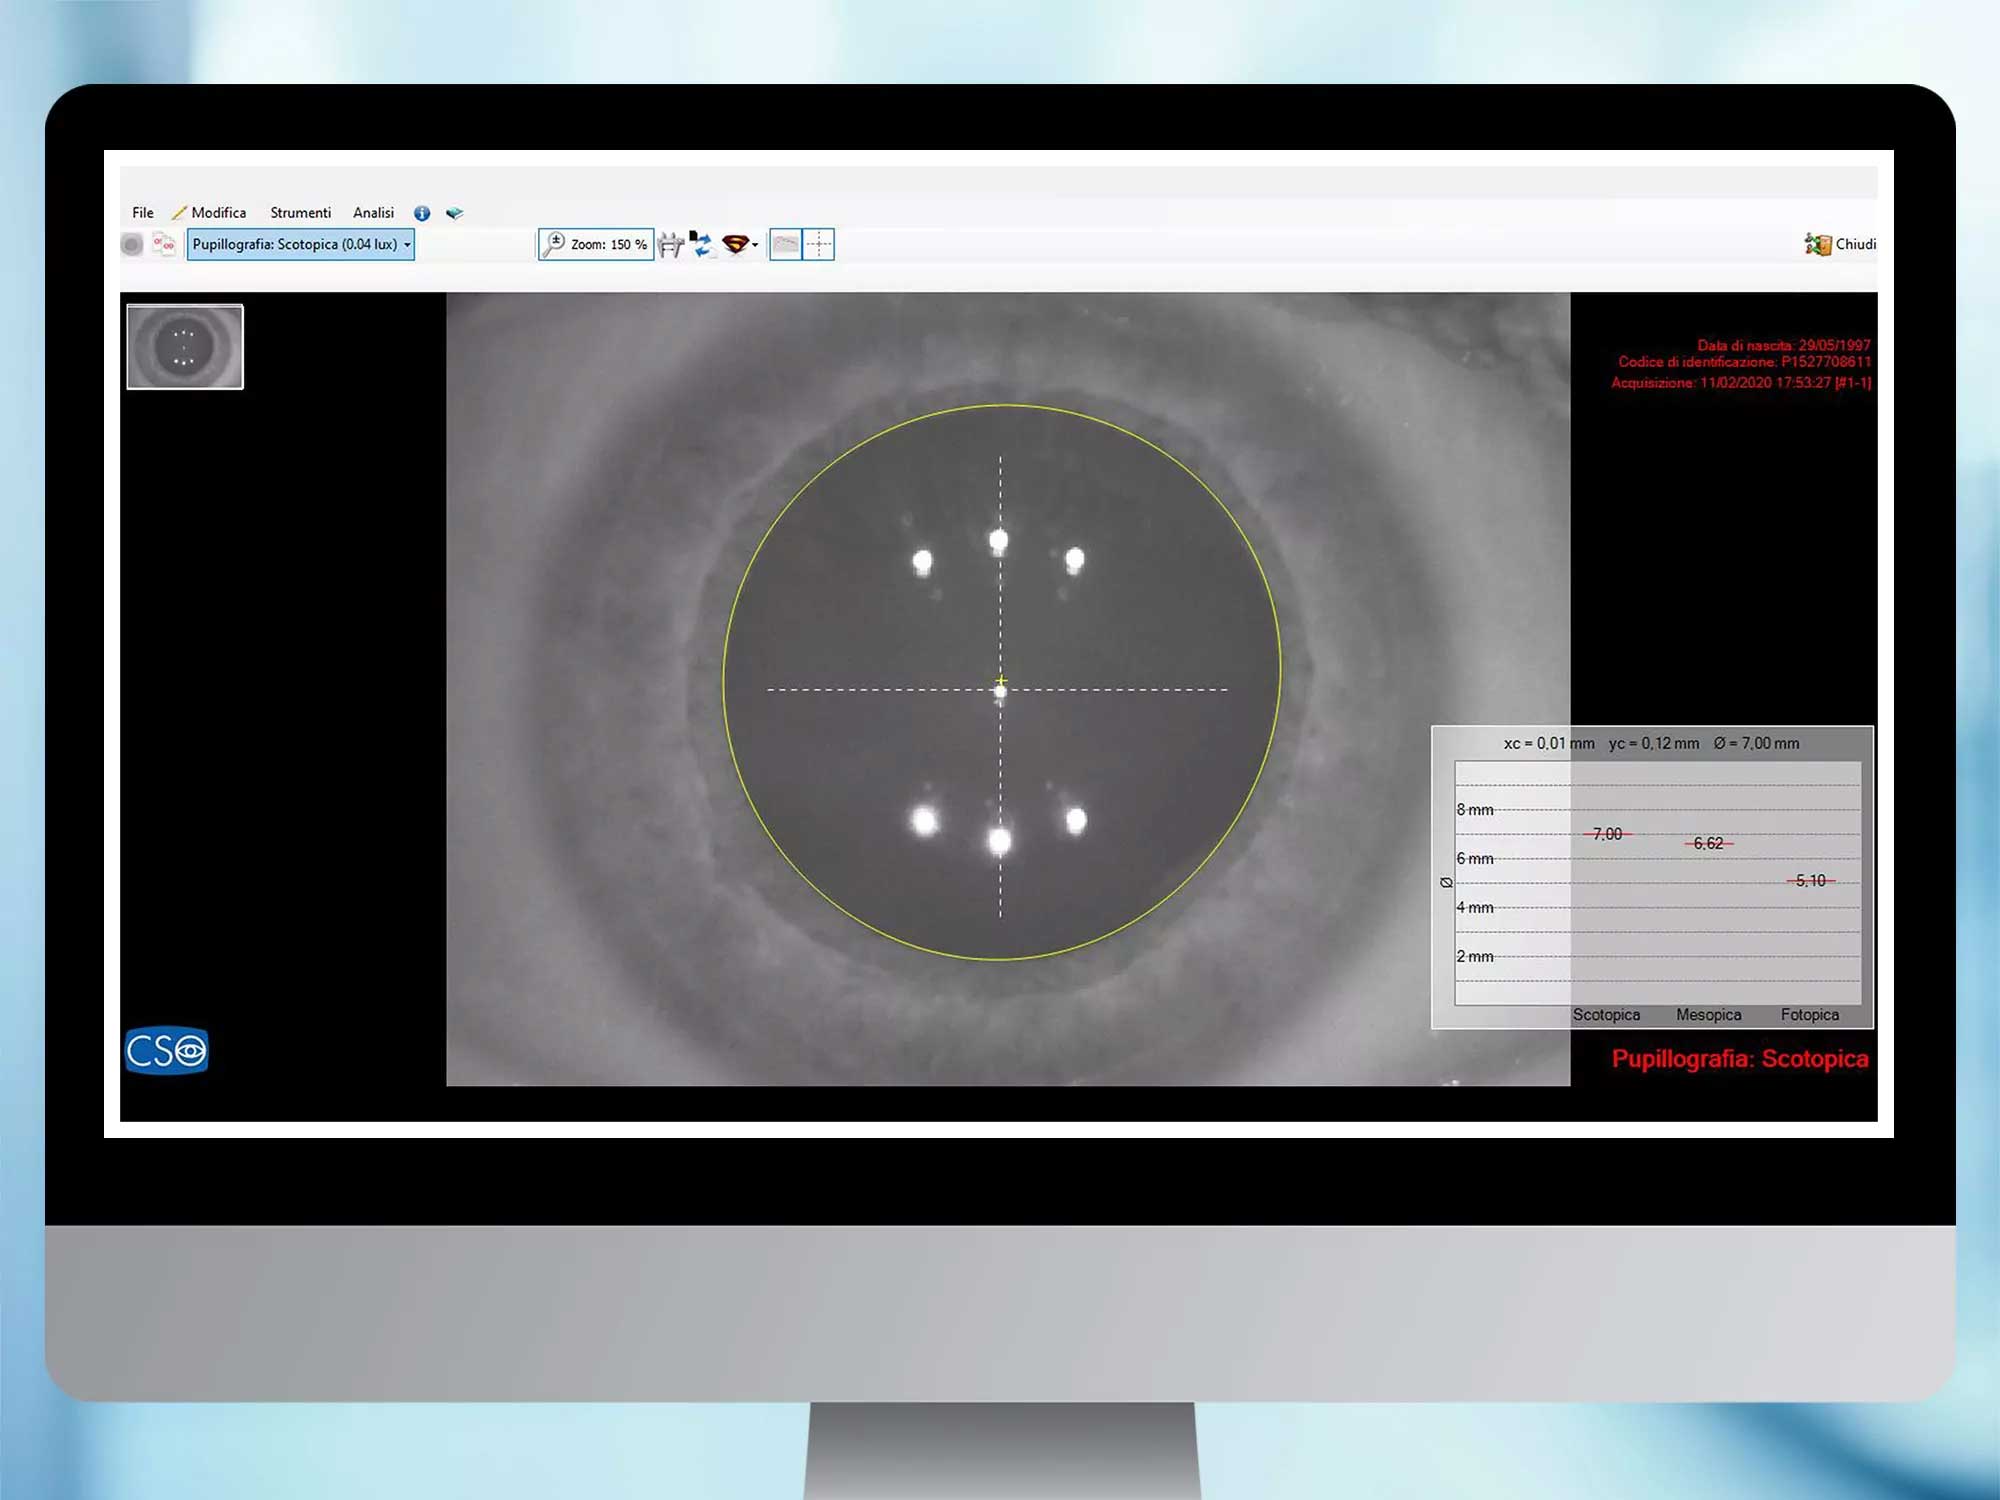Click the blue swap arrows icon
Viewport: 2000px width, 1500px height.
pyautogui.click(x=701, y=244)
